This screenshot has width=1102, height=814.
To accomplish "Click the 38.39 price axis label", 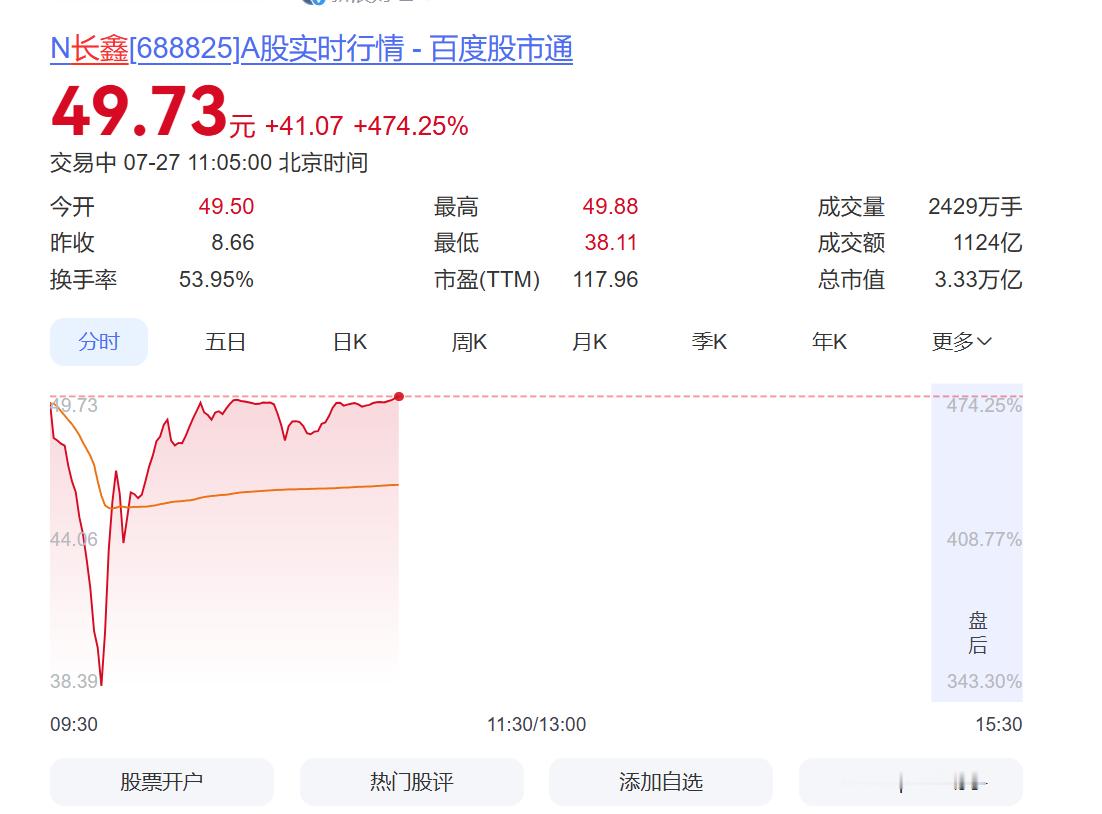I will (x=74, y=681).
